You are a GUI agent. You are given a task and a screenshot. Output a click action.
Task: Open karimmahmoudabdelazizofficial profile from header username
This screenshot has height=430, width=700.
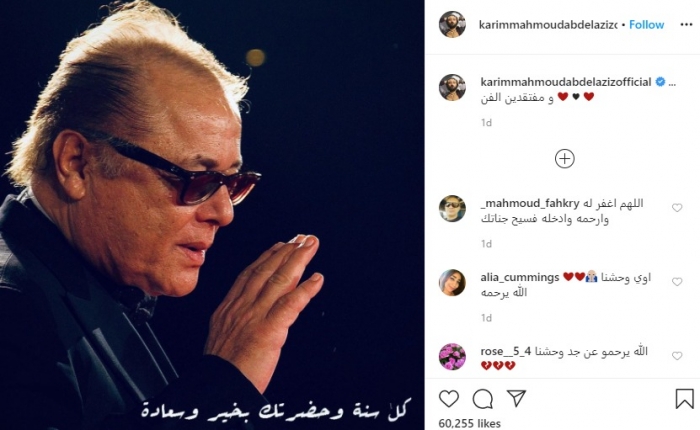coord(548,25)
